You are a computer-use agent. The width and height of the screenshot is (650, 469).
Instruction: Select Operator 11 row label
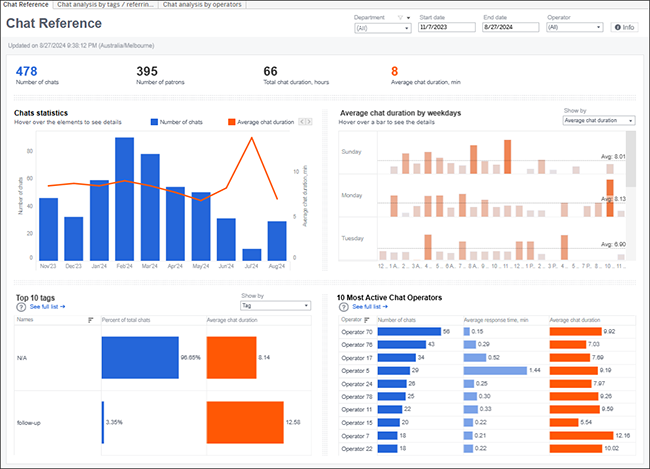tap(357, 410)
